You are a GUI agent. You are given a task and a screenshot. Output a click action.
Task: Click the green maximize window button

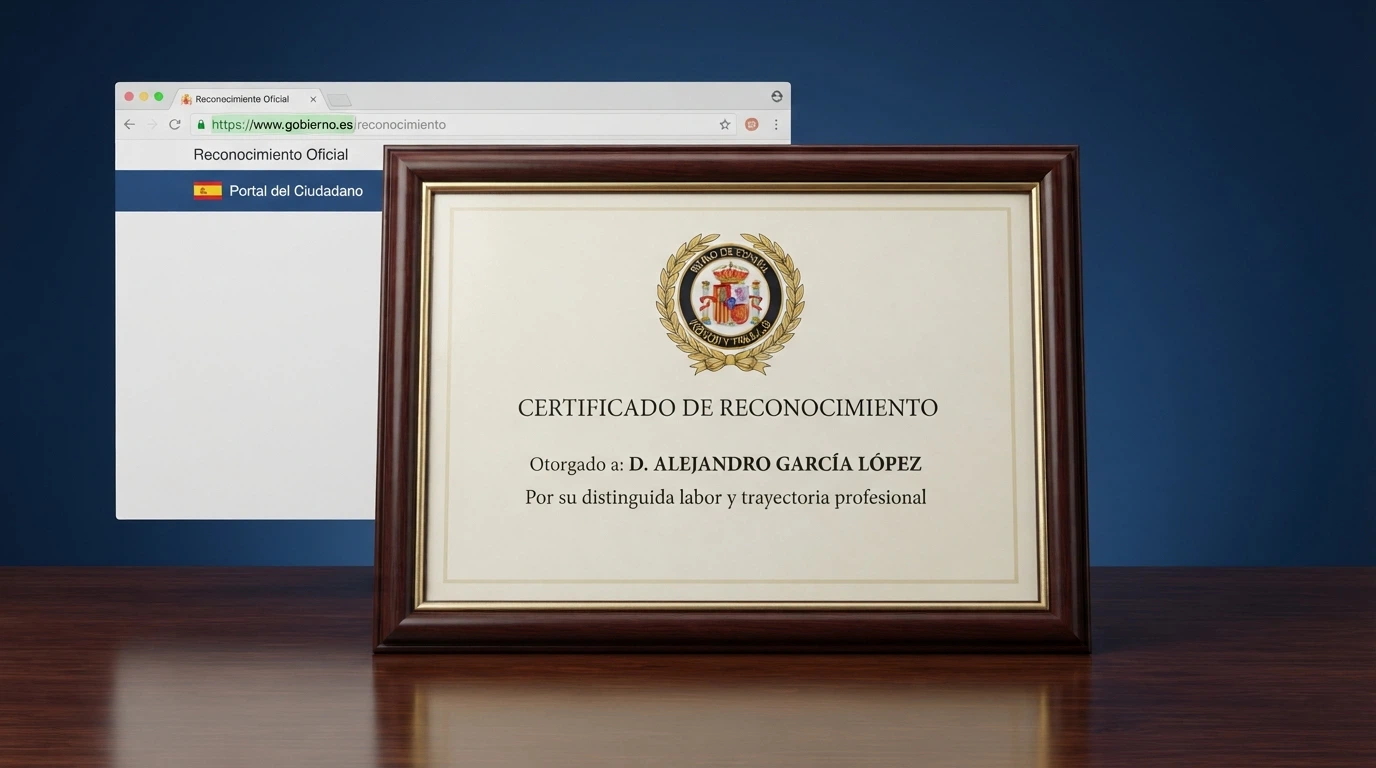click(x=159, y=97)
